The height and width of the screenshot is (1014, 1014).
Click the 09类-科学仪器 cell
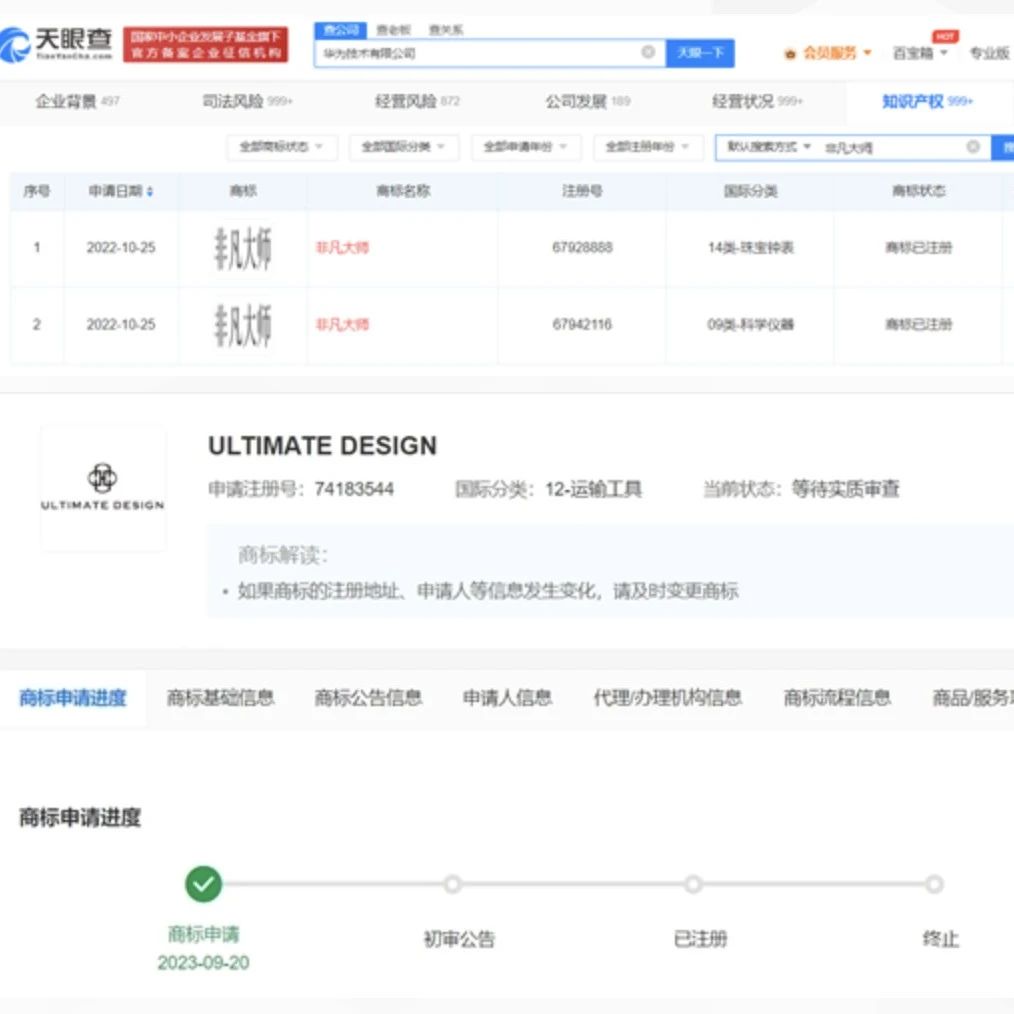pos(750,325)
